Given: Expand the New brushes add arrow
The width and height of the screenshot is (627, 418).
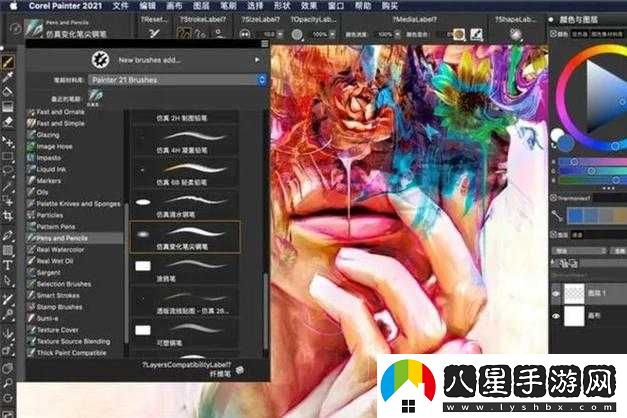Looking at the screenshot, I should (257, 60).
